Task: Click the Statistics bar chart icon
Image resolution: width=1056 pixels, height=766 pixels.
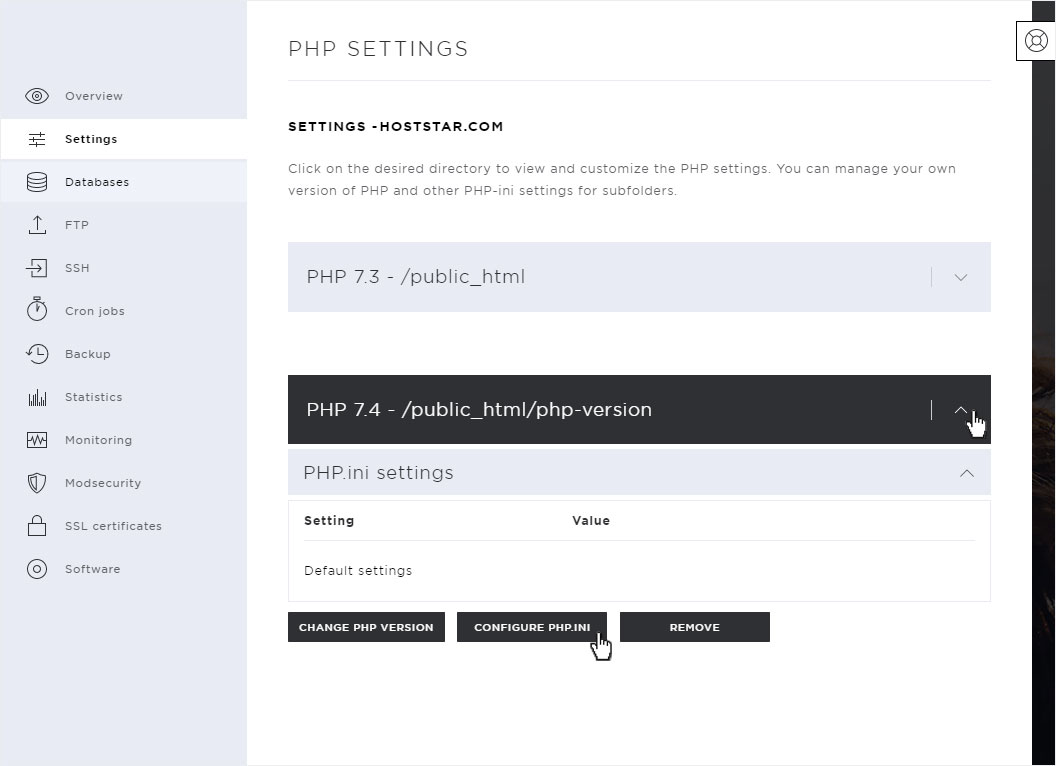Action: [x=37, y=397]
